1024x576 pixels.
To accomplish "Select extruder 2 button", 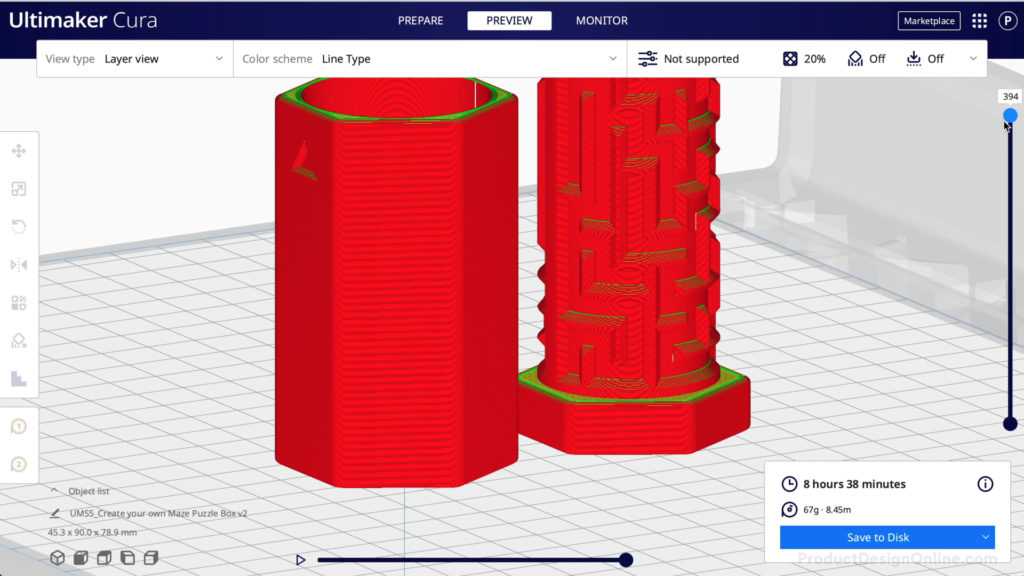I will (18, 464).
